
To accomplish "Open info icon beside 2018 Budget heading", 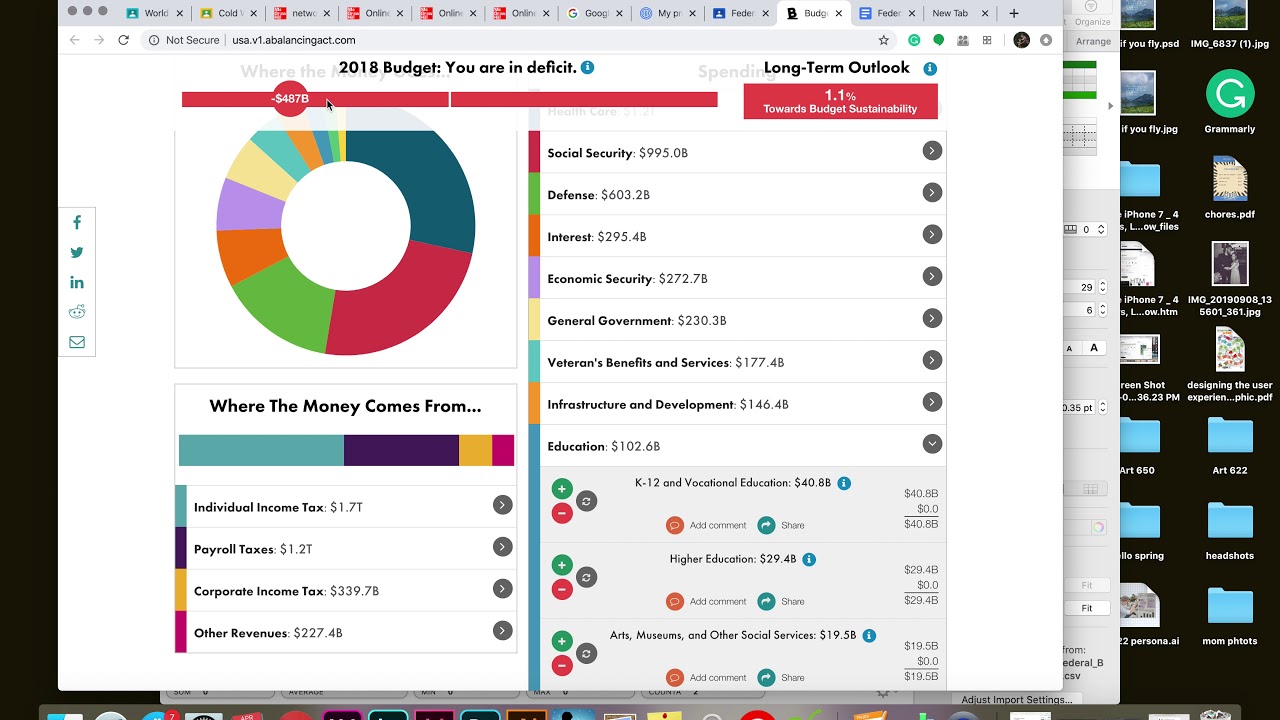I will [x=588, y=67].
